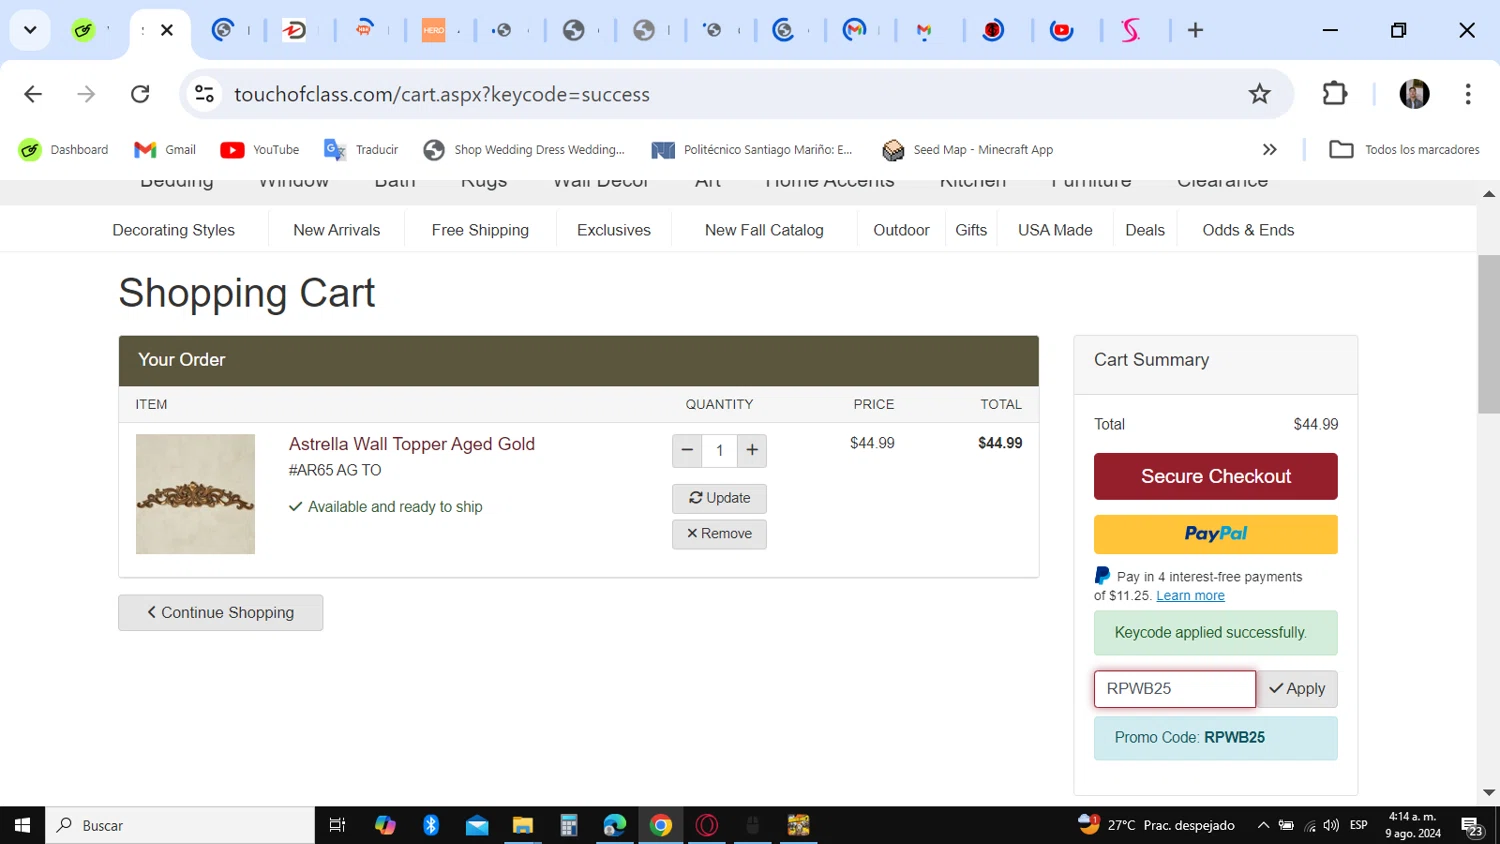Open Opera browser from taskbar
Viewport: 1500px width, 844px height.
[707, 825]
